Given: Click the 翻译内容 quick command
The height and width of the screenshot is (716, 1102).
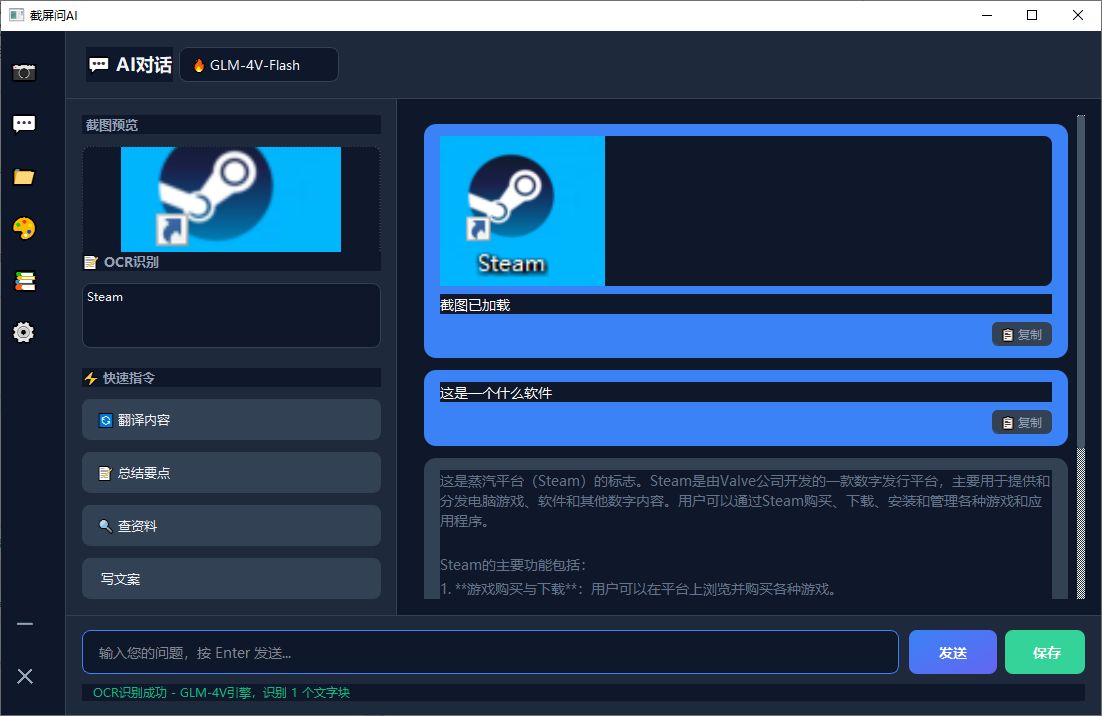Looking at the screenshot, I should click(x=231, y=419).
